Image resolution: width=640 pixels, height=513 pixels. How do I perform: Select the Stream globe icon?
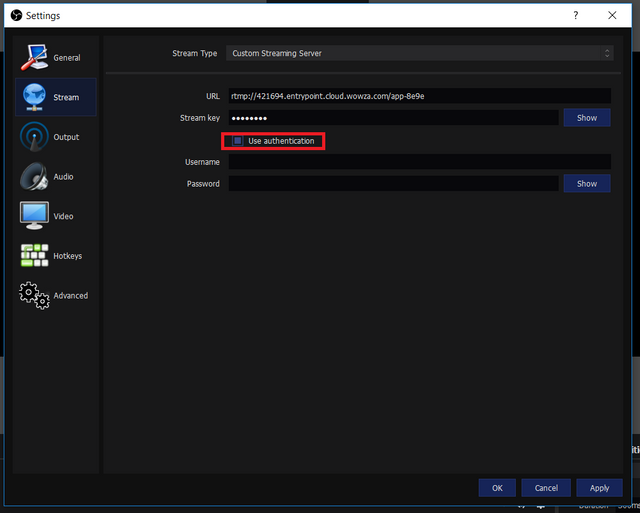coord(34,97)
